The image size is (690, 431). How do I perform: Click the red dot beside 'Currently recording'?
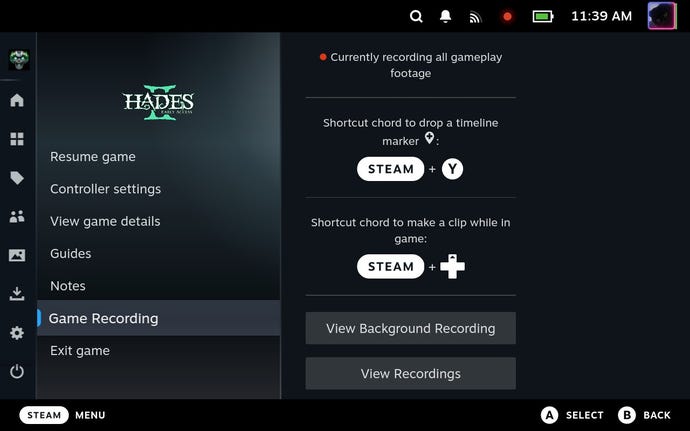pyautogui.click(x=323, y=57)
